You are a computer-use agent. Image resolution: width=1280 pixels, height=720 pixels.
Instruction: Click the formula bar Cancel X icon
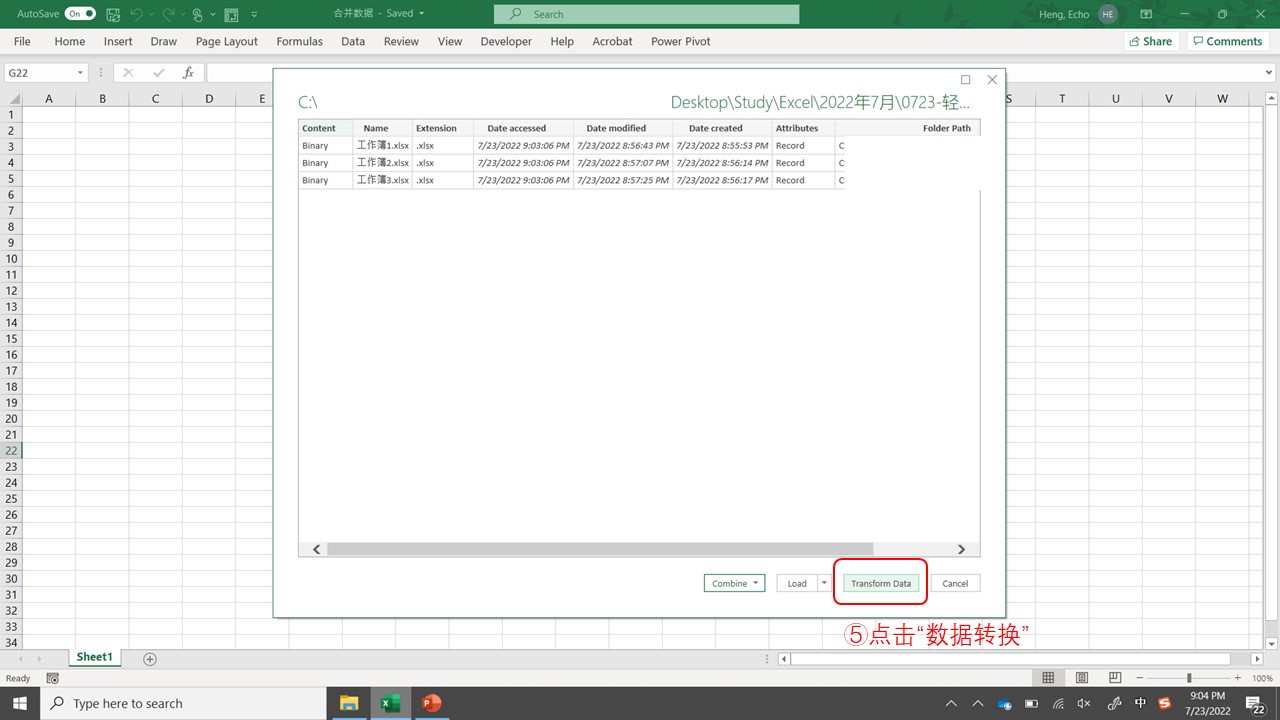(128, 73)
